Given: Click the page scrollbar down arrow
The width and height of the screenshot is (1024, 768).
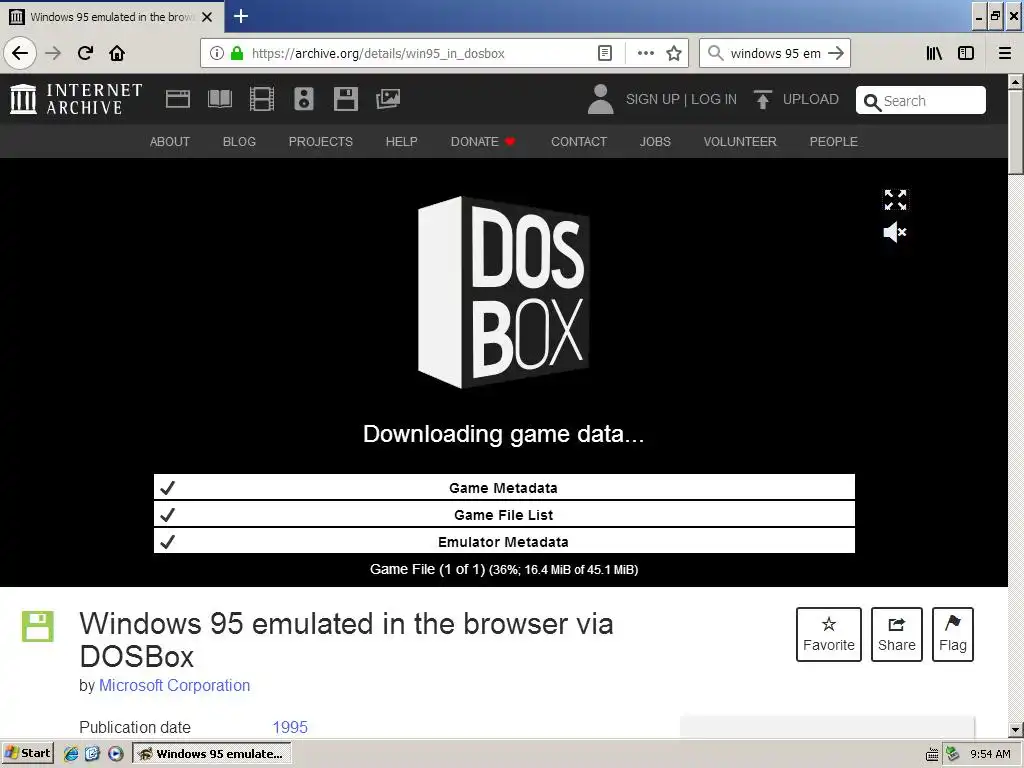Looking at the screenshot, I should click(x=1016, y=729).
